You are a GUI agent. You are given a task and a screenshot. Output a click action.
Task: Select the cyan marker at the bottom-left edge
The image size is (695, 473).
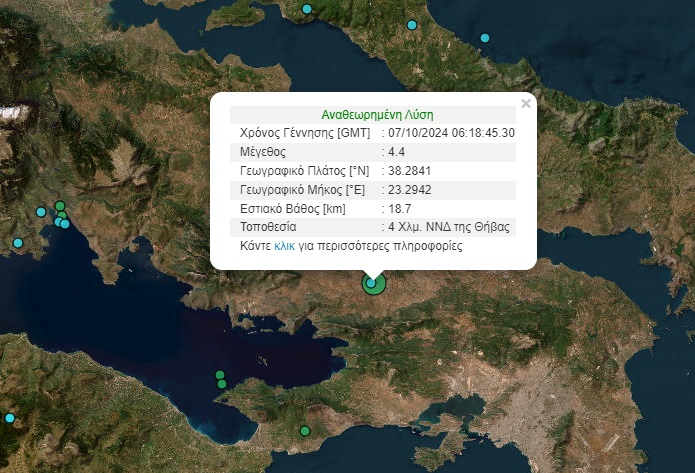coord(10,418)
